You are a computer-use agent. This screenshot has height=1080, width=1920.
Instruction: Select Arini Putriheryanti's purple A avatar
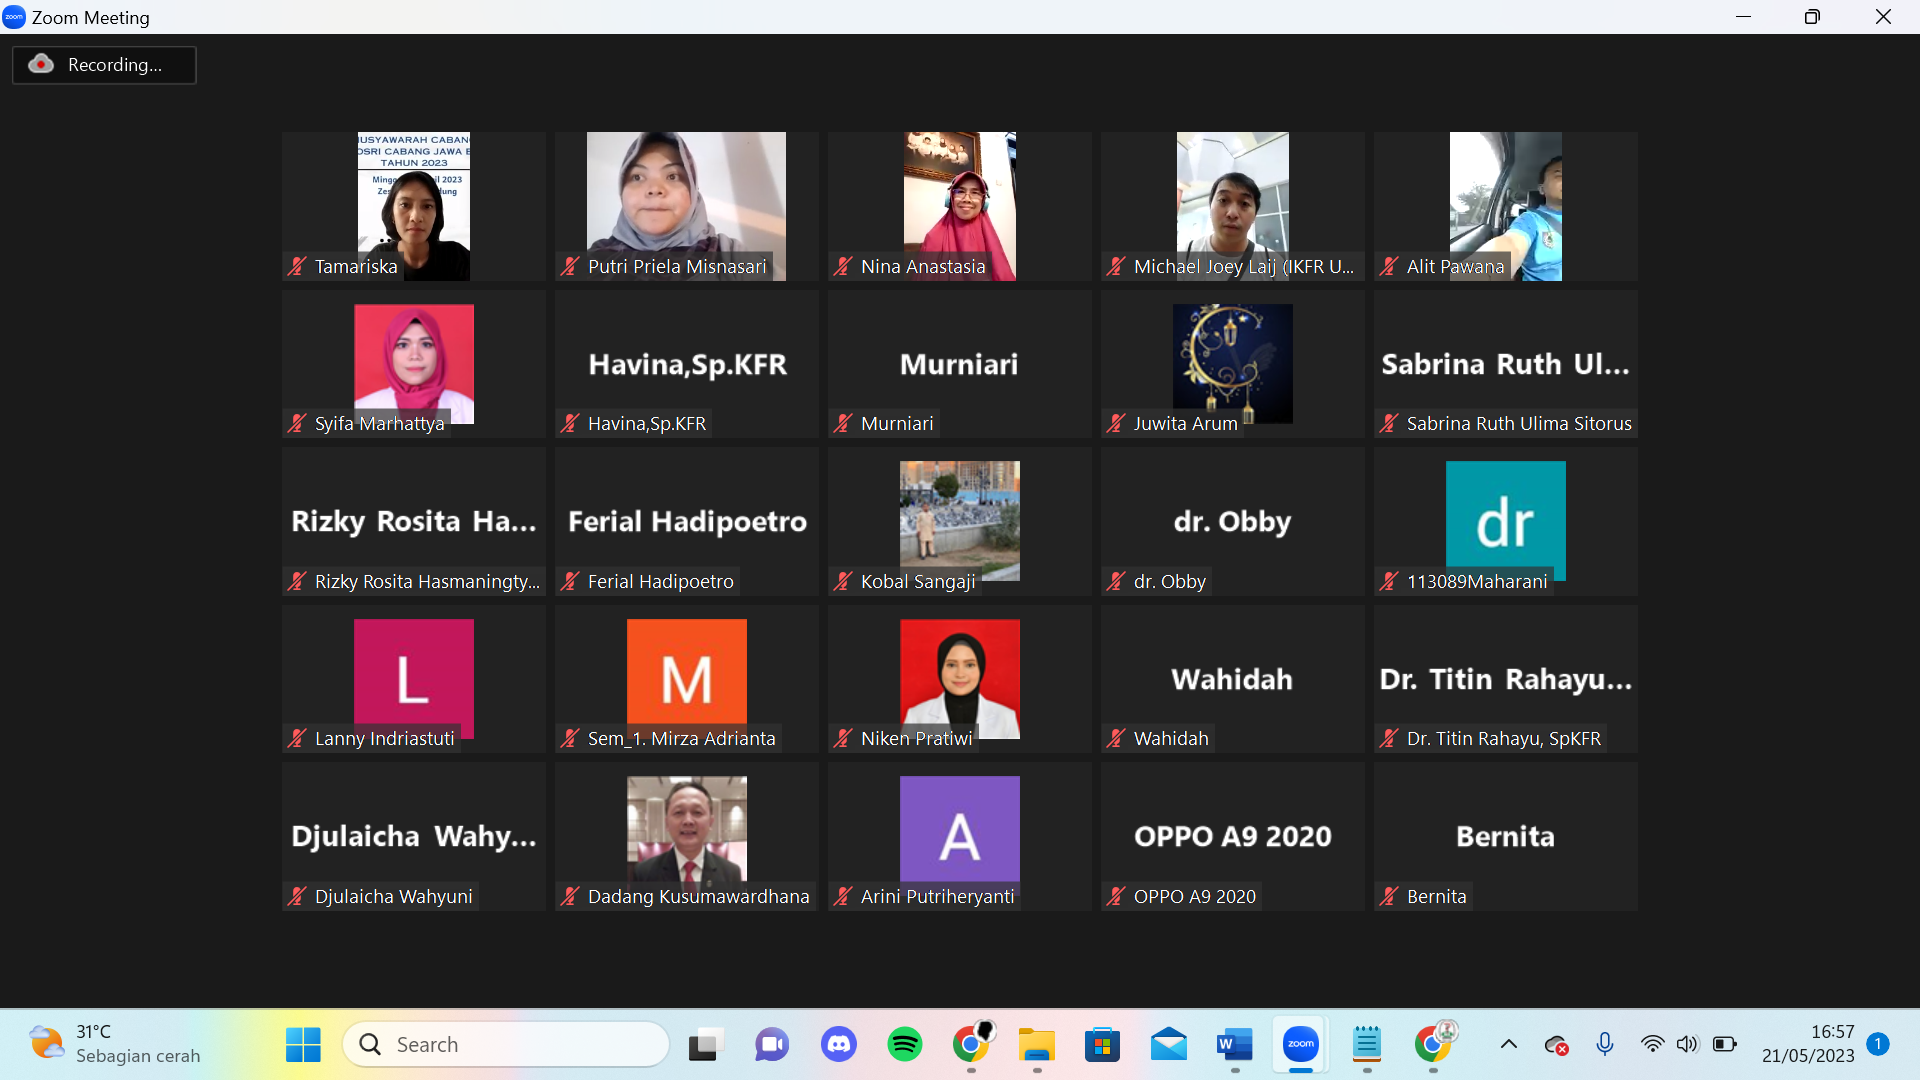click(960, 836)
